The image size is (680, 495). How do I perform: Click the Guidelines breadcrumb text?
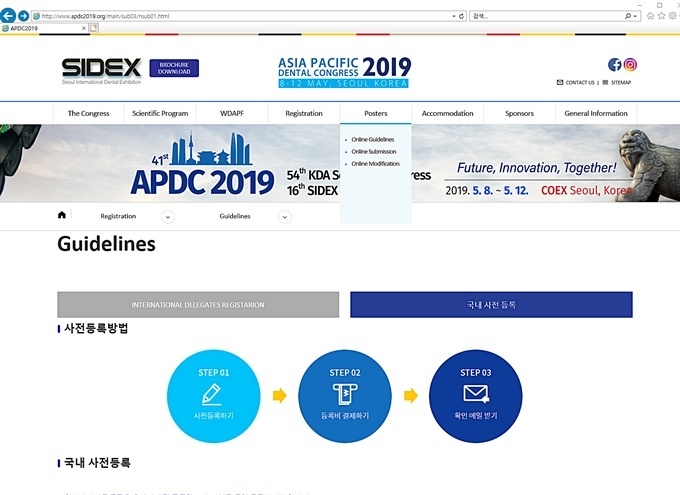[235, 216]
